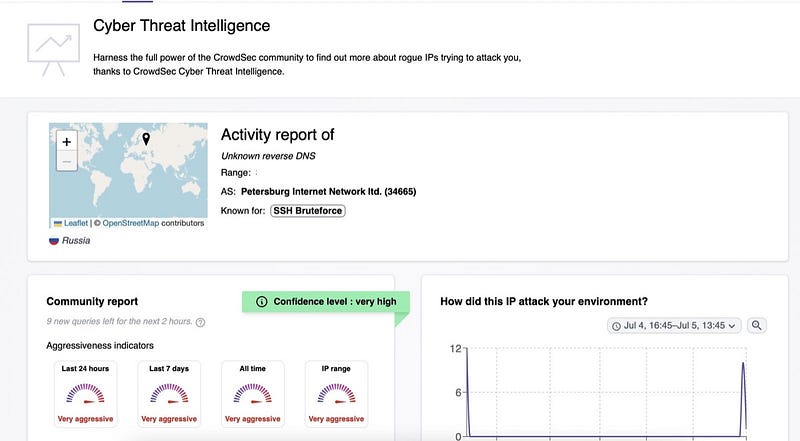The height and width of the screenshot is (441, 800).
Task: Open the Leaflet link
Action: pyautogui.click(x=76, y=223)
